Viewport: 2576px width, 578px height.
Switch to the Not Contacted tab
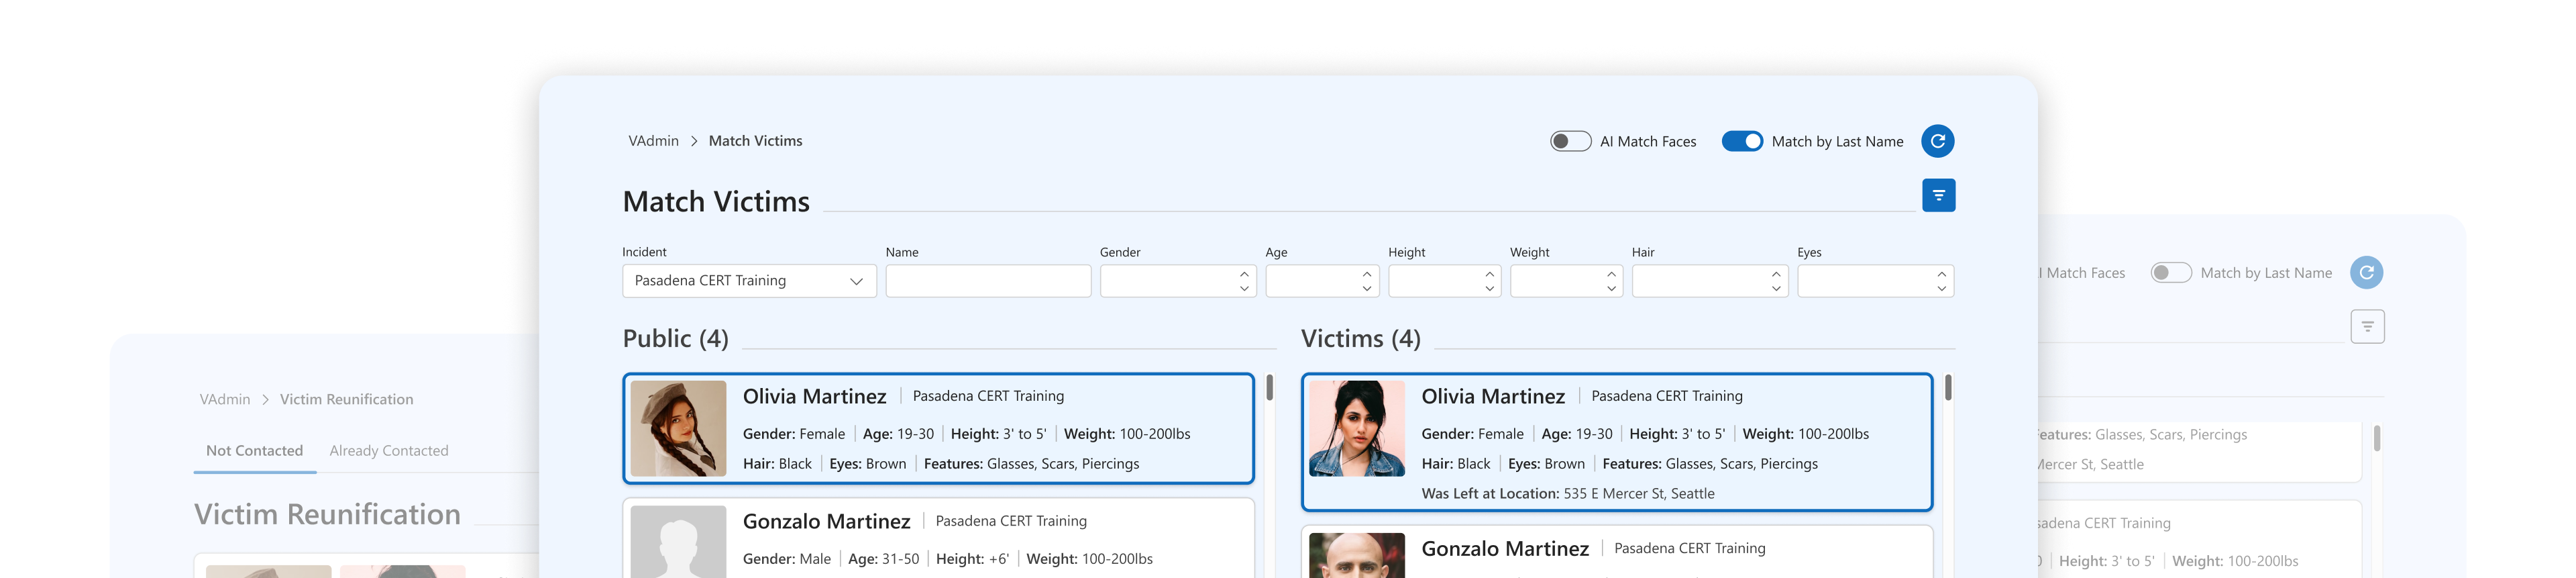point(254,451)
